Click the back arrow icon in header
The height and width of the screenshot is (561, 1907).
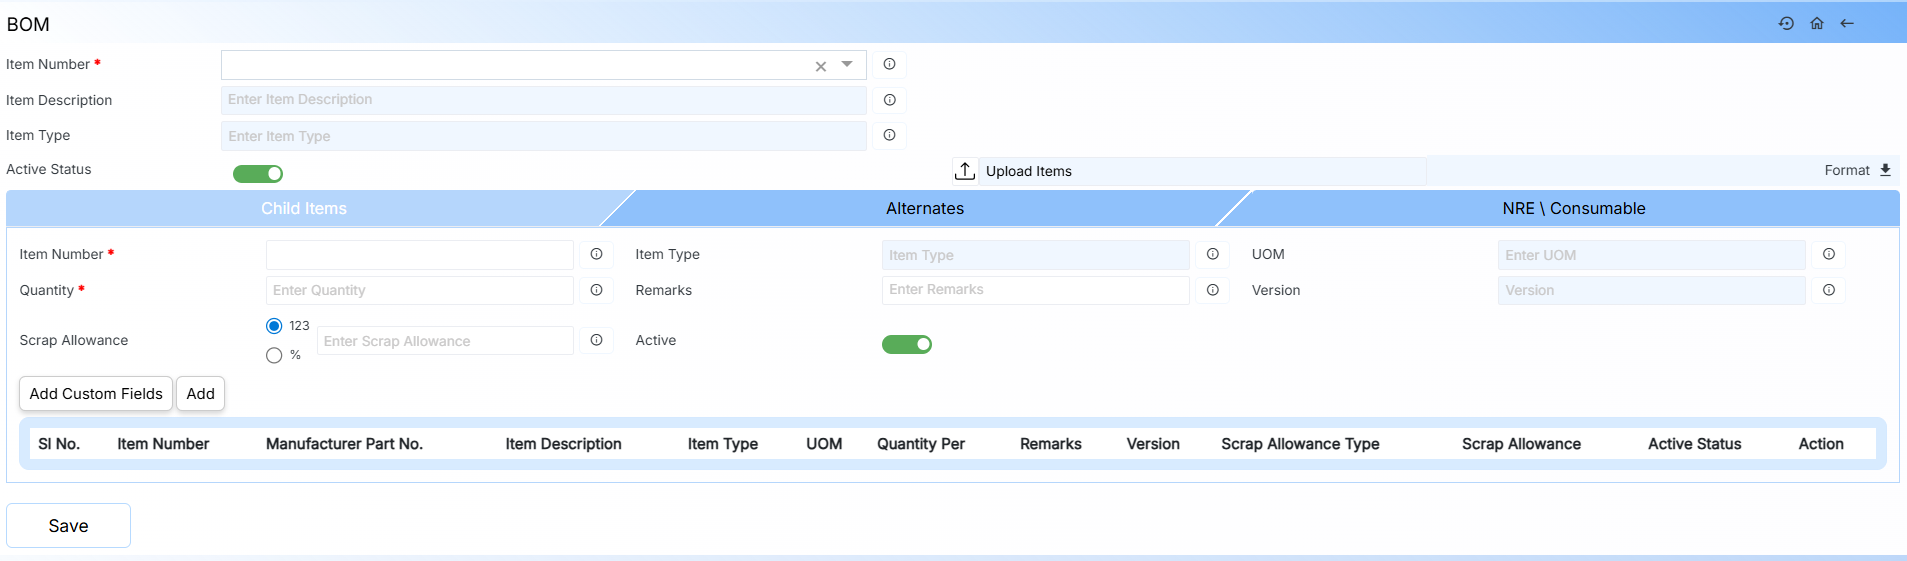click(1847, 23)
